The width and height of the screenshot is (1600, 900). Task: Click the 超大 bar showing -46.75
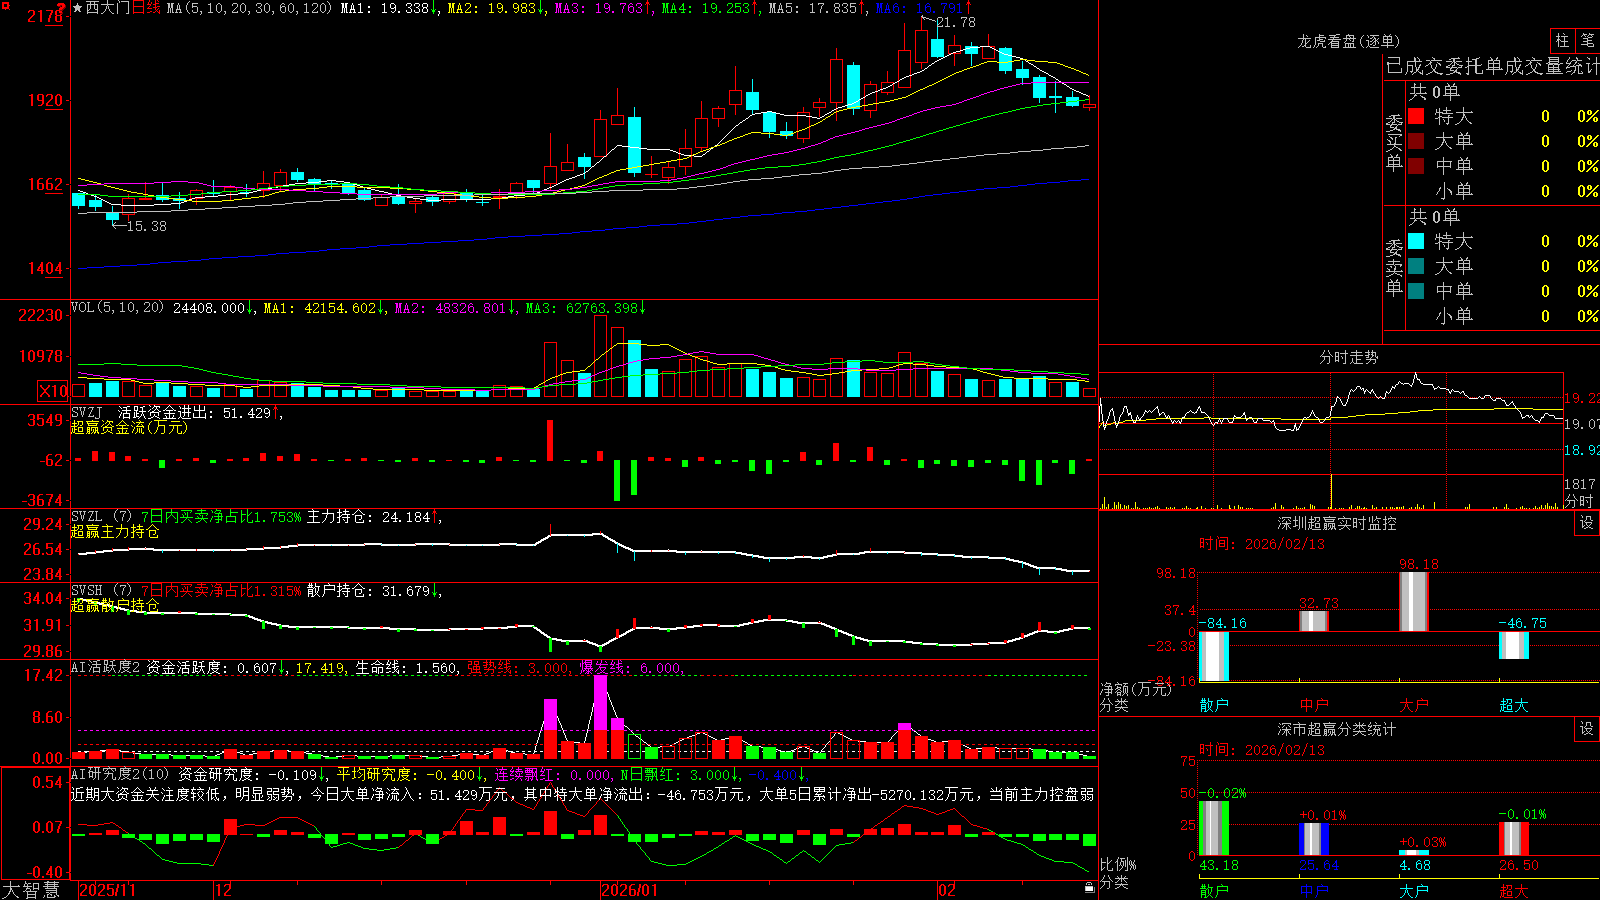pyautogui.click(x=1514, y=645)
